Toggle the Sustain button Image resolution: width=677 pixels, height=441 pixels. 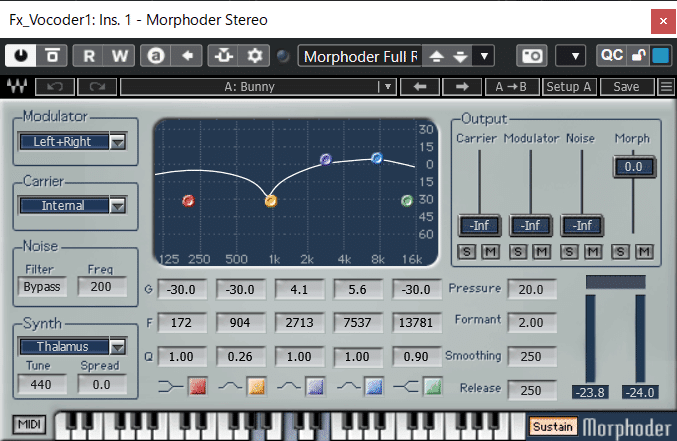[x=553, y=427]
